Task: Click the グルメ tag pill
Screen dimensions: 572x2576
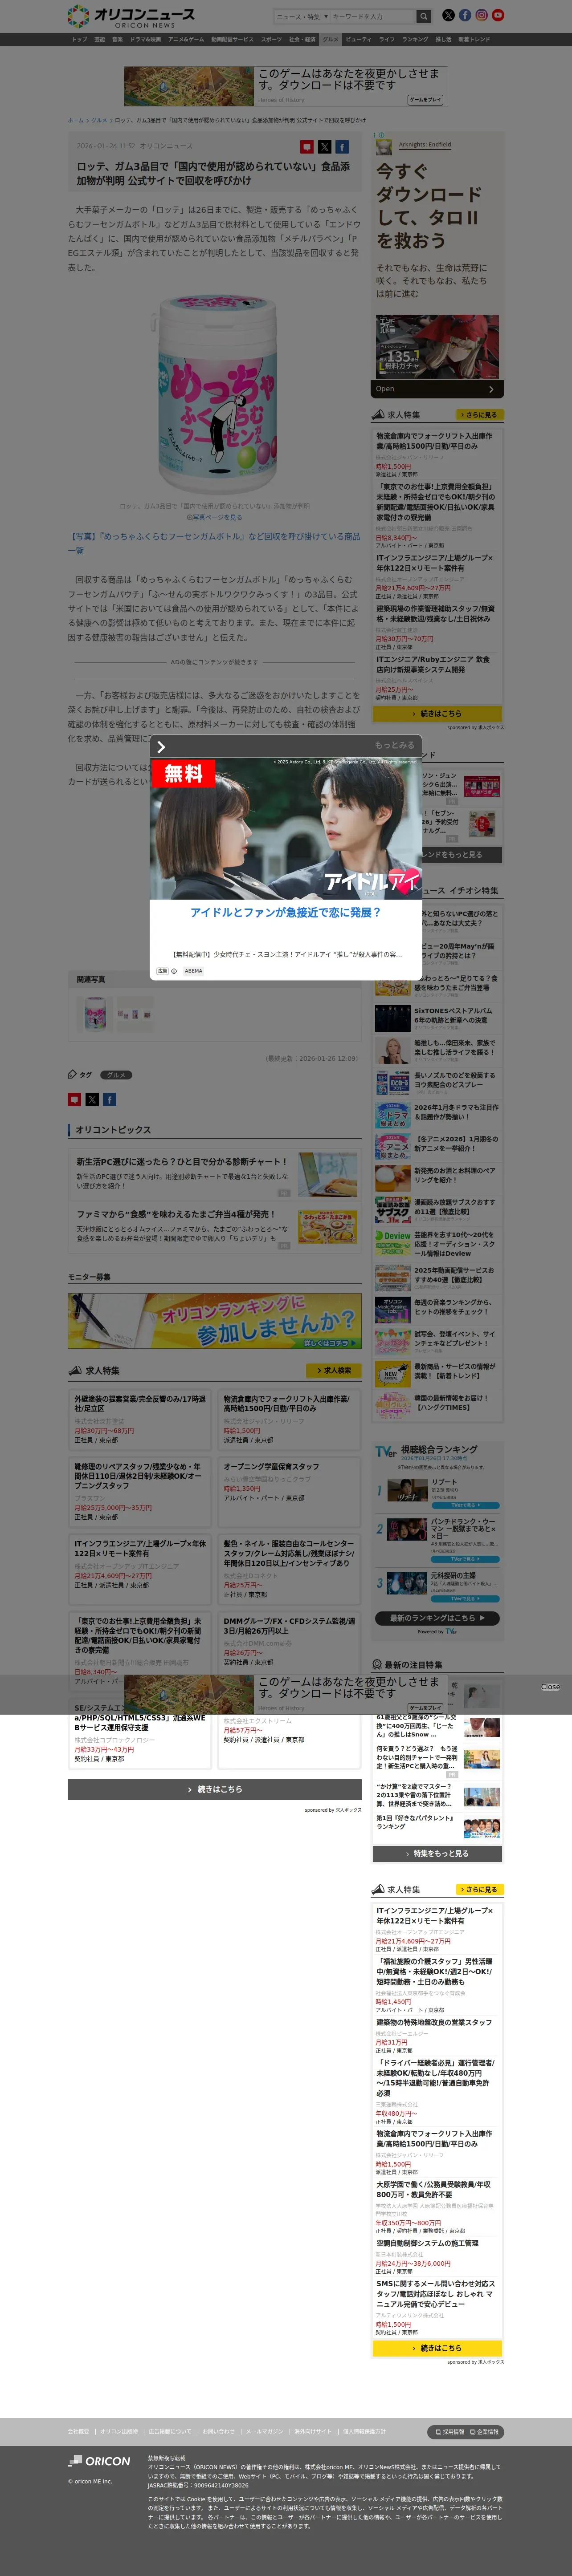Action: (x=116, y=1075)
